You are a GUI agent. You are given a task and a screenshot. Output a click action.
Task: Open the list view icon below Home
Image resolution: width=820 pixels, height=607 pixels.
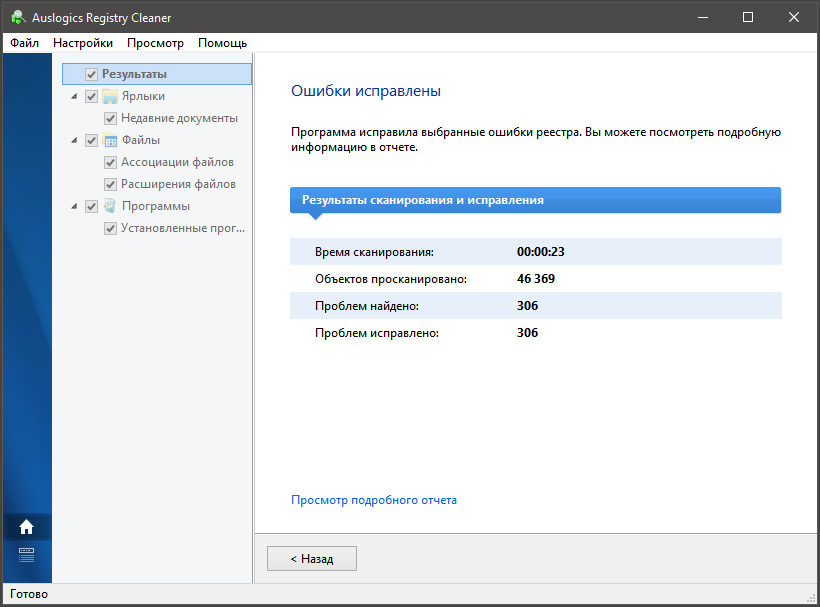pyautogui.click(x=26, y=555)
